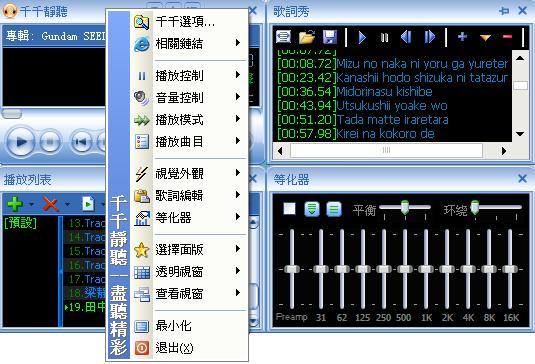Click the 視覺外觀 lightning icon
Viewport: 535px width, 364px height.
[142, 174]
